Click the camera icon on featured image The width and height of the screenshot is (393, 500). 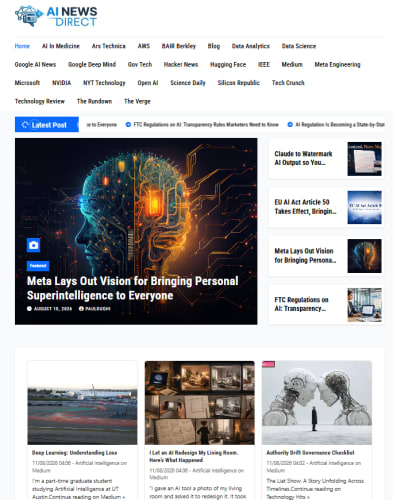33,245
